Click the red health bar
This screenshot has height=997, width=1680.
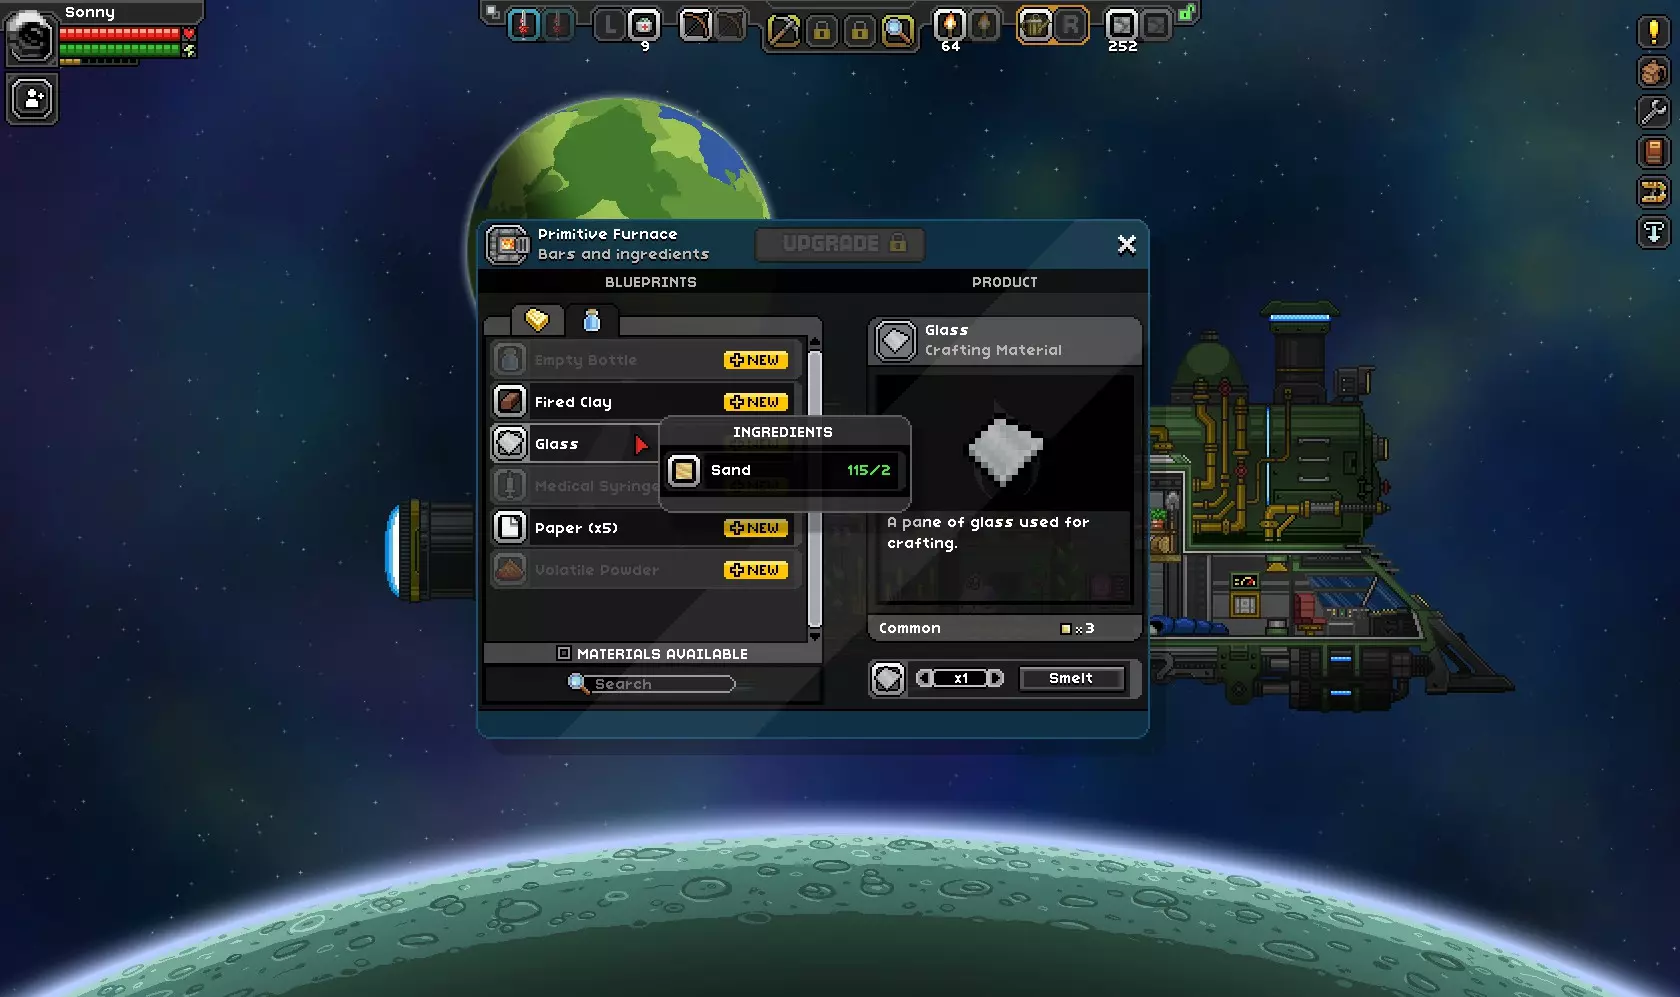tap(120, 34)
